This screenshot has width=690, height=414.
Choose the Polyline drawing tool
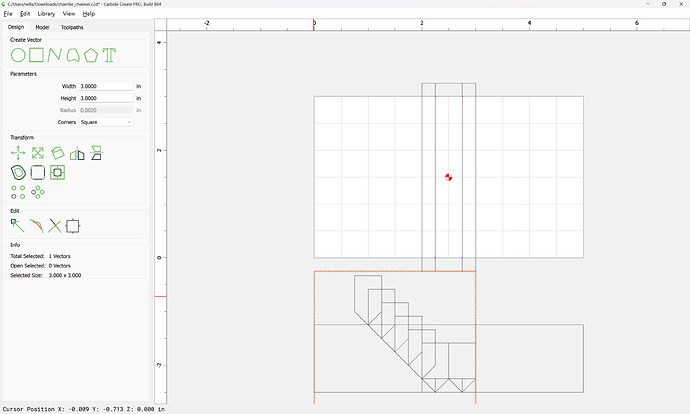click(x=55, y=54)
